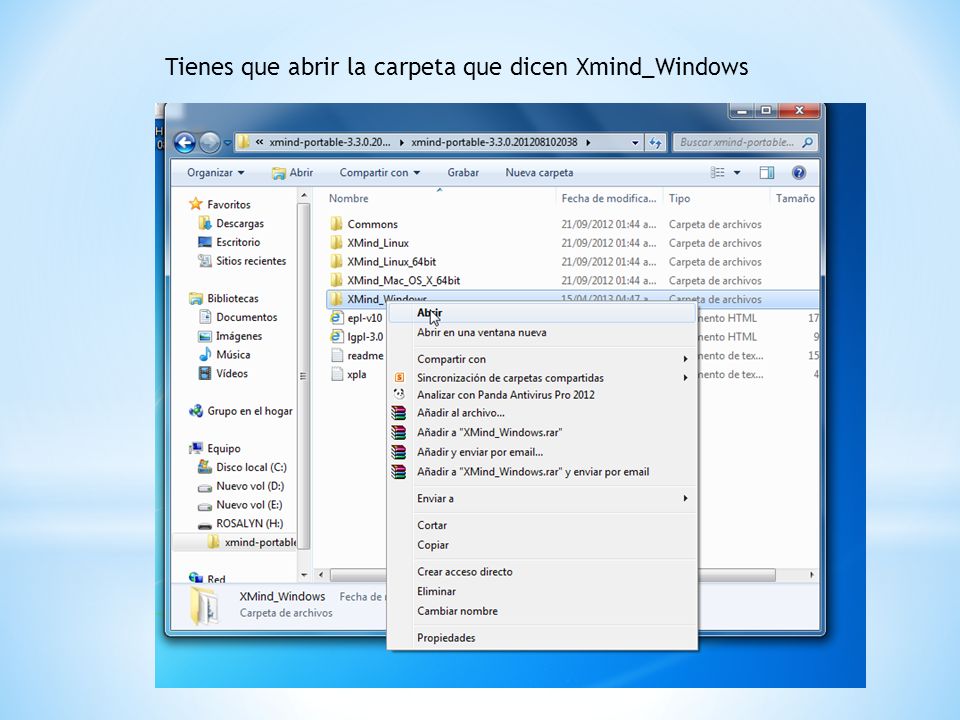
Task: Choose Abrir in the context menu
Action: [x=544, y=313]
